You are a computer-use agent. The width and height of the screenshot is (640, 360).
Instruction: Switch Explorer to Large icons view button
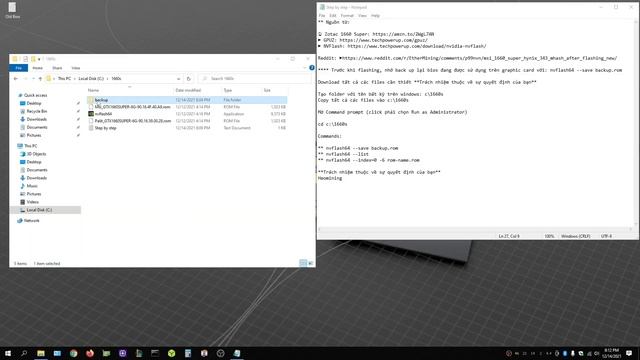(311, 263)
